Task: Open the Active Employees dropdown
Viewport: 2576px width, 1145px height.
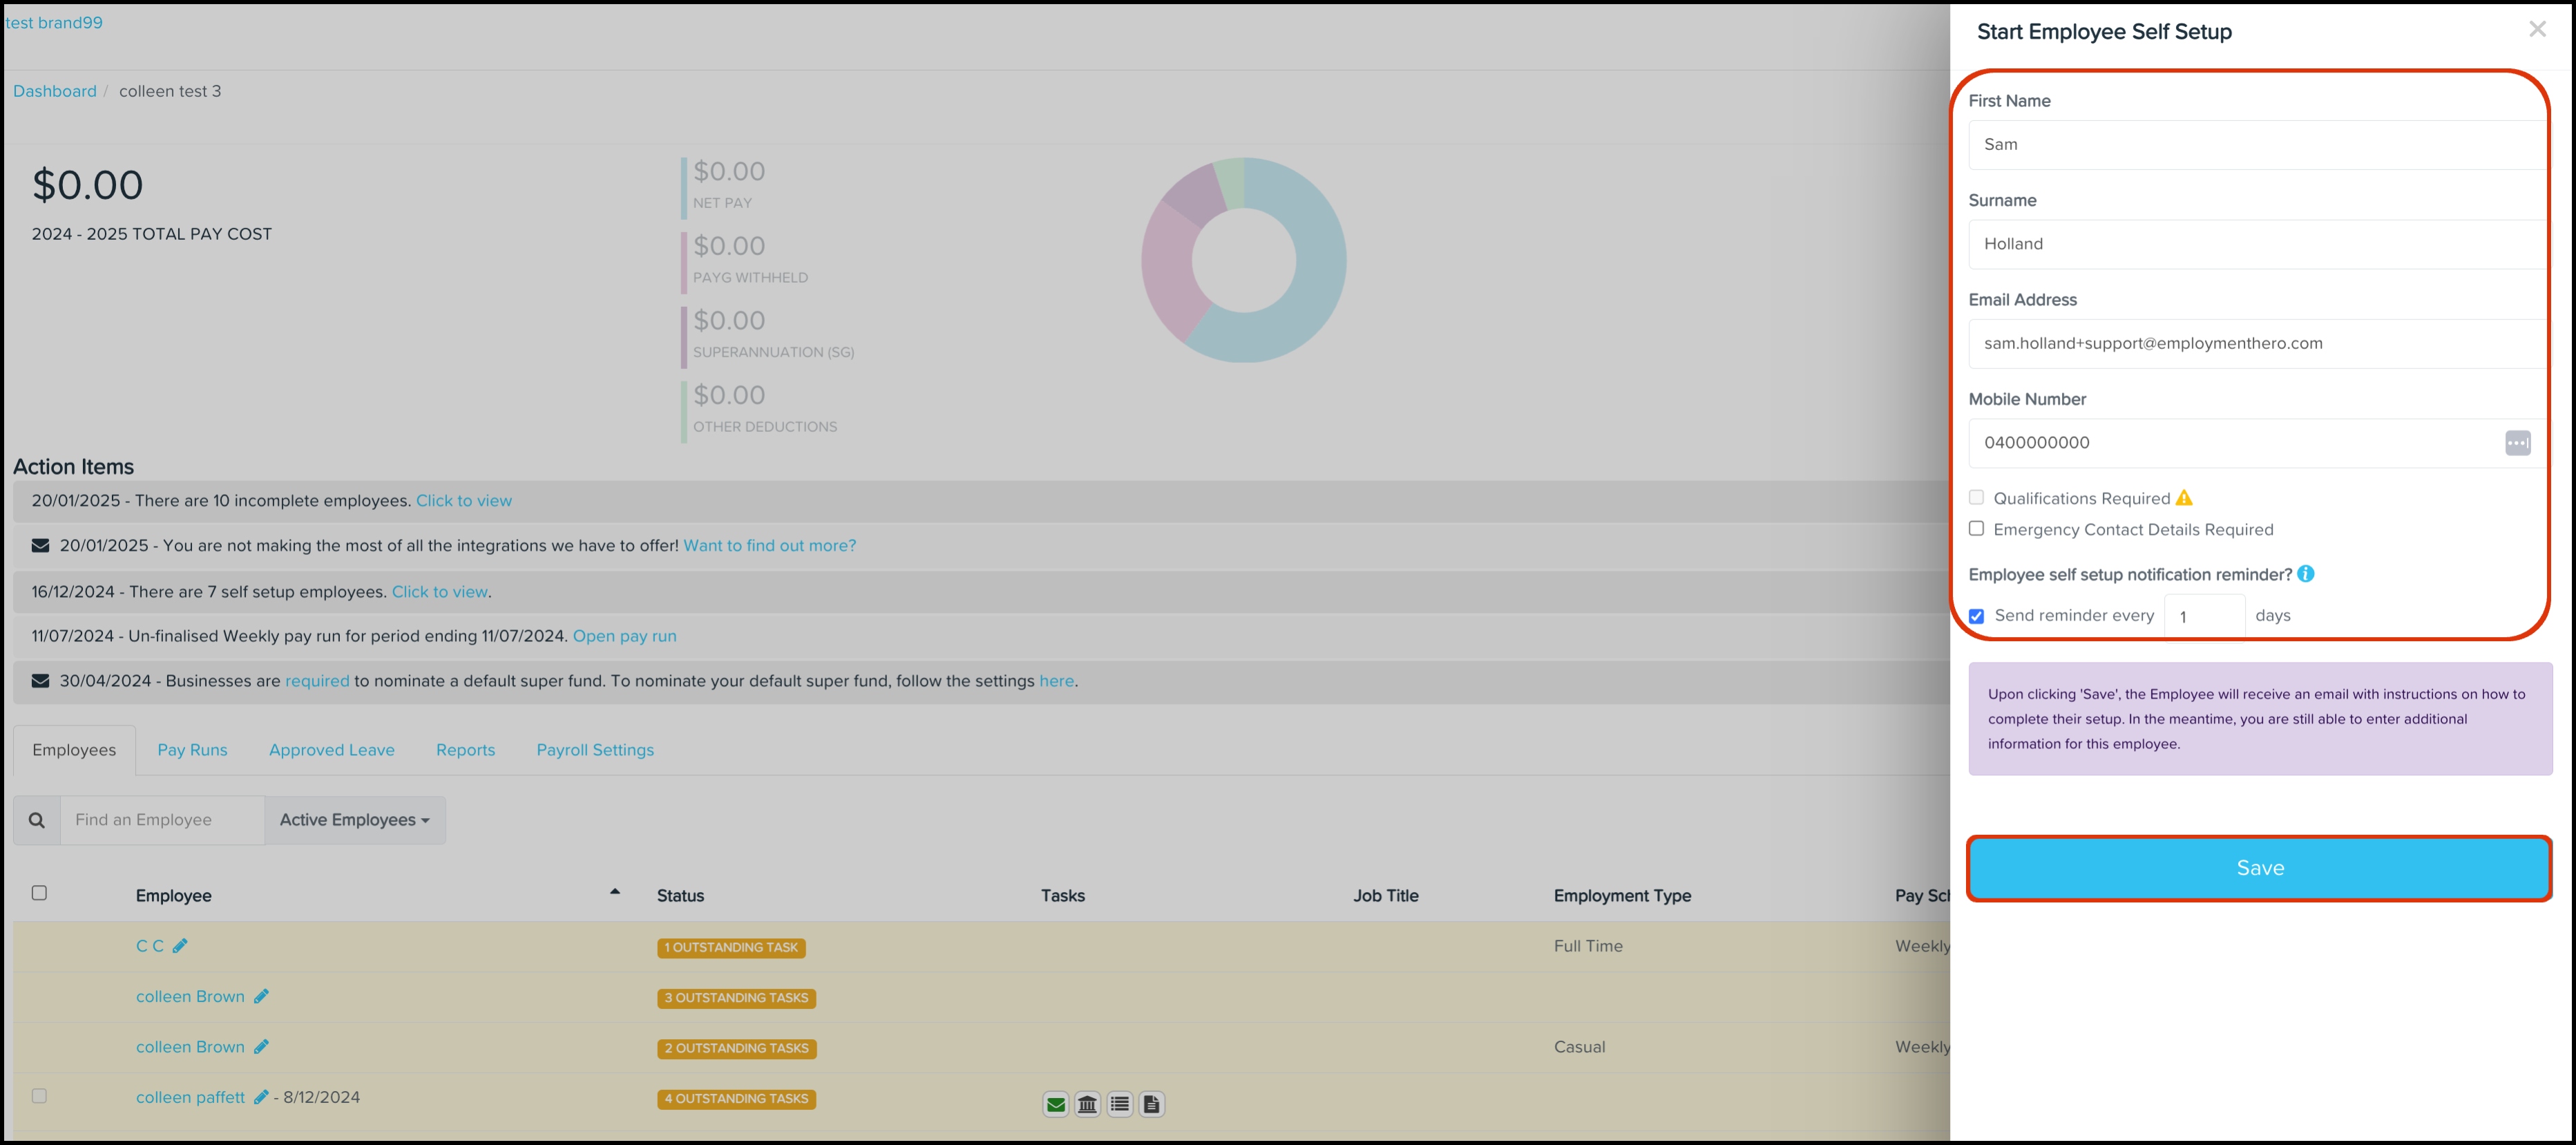Action: coord(355,820)
